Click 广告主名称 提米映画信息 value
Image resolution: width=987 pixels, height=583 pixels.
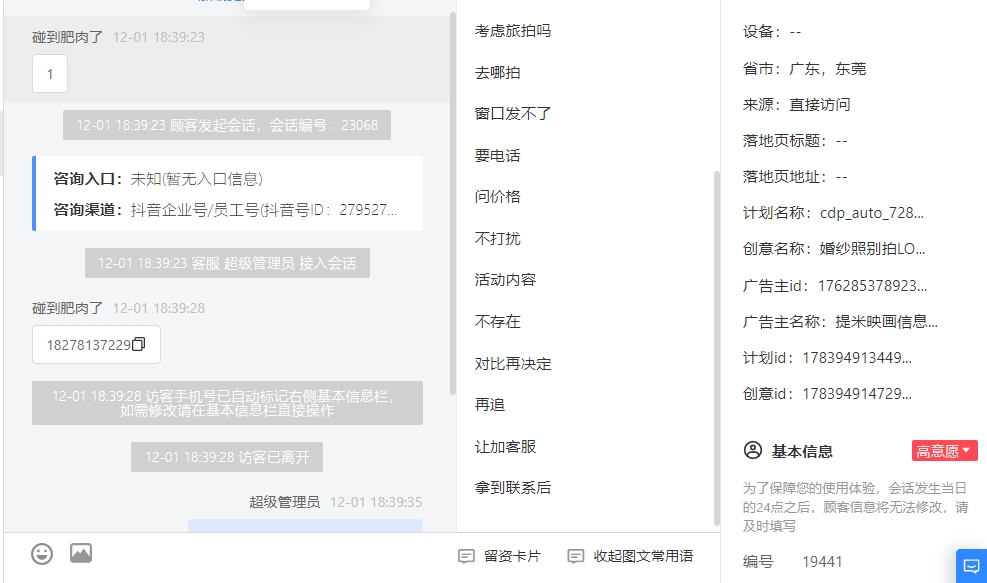pos(886,322)
